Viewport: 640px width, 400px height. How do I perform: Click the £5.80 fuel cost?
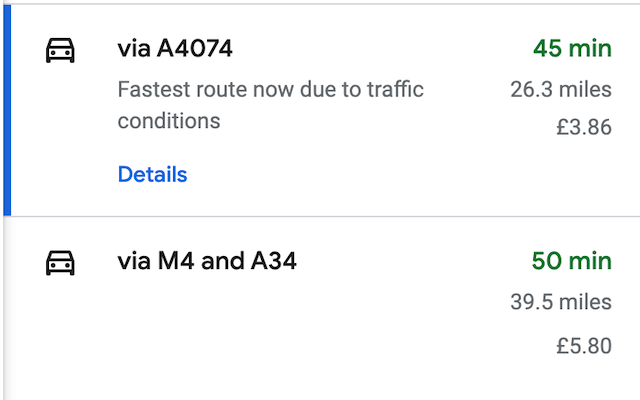(x=584, y=347)
